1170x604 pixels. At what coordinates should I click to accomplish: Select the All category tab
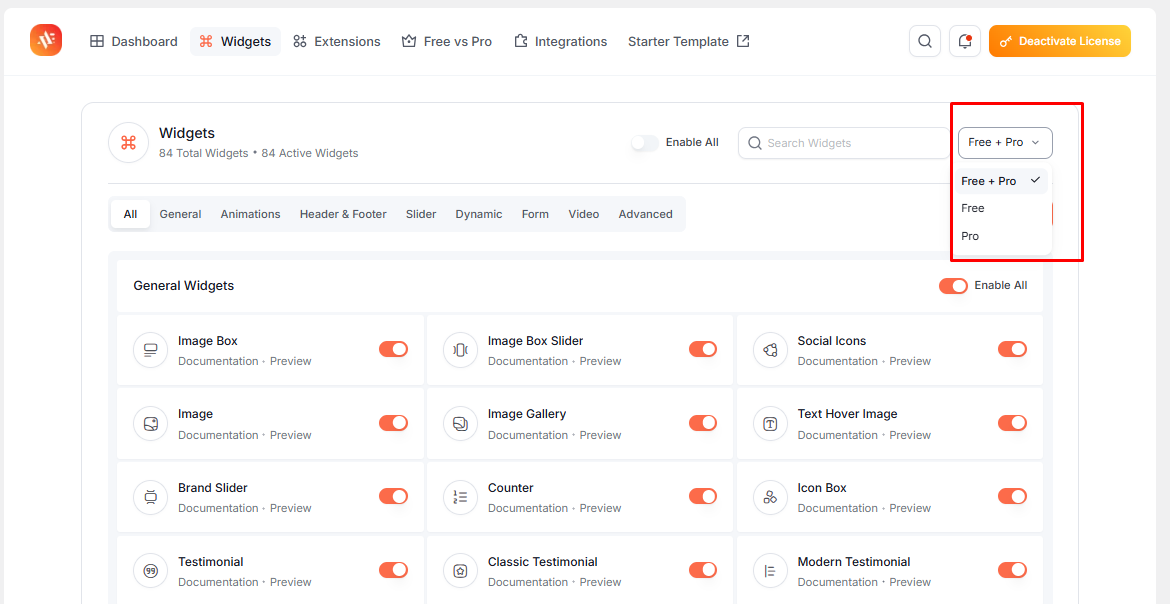click(131, 214)
